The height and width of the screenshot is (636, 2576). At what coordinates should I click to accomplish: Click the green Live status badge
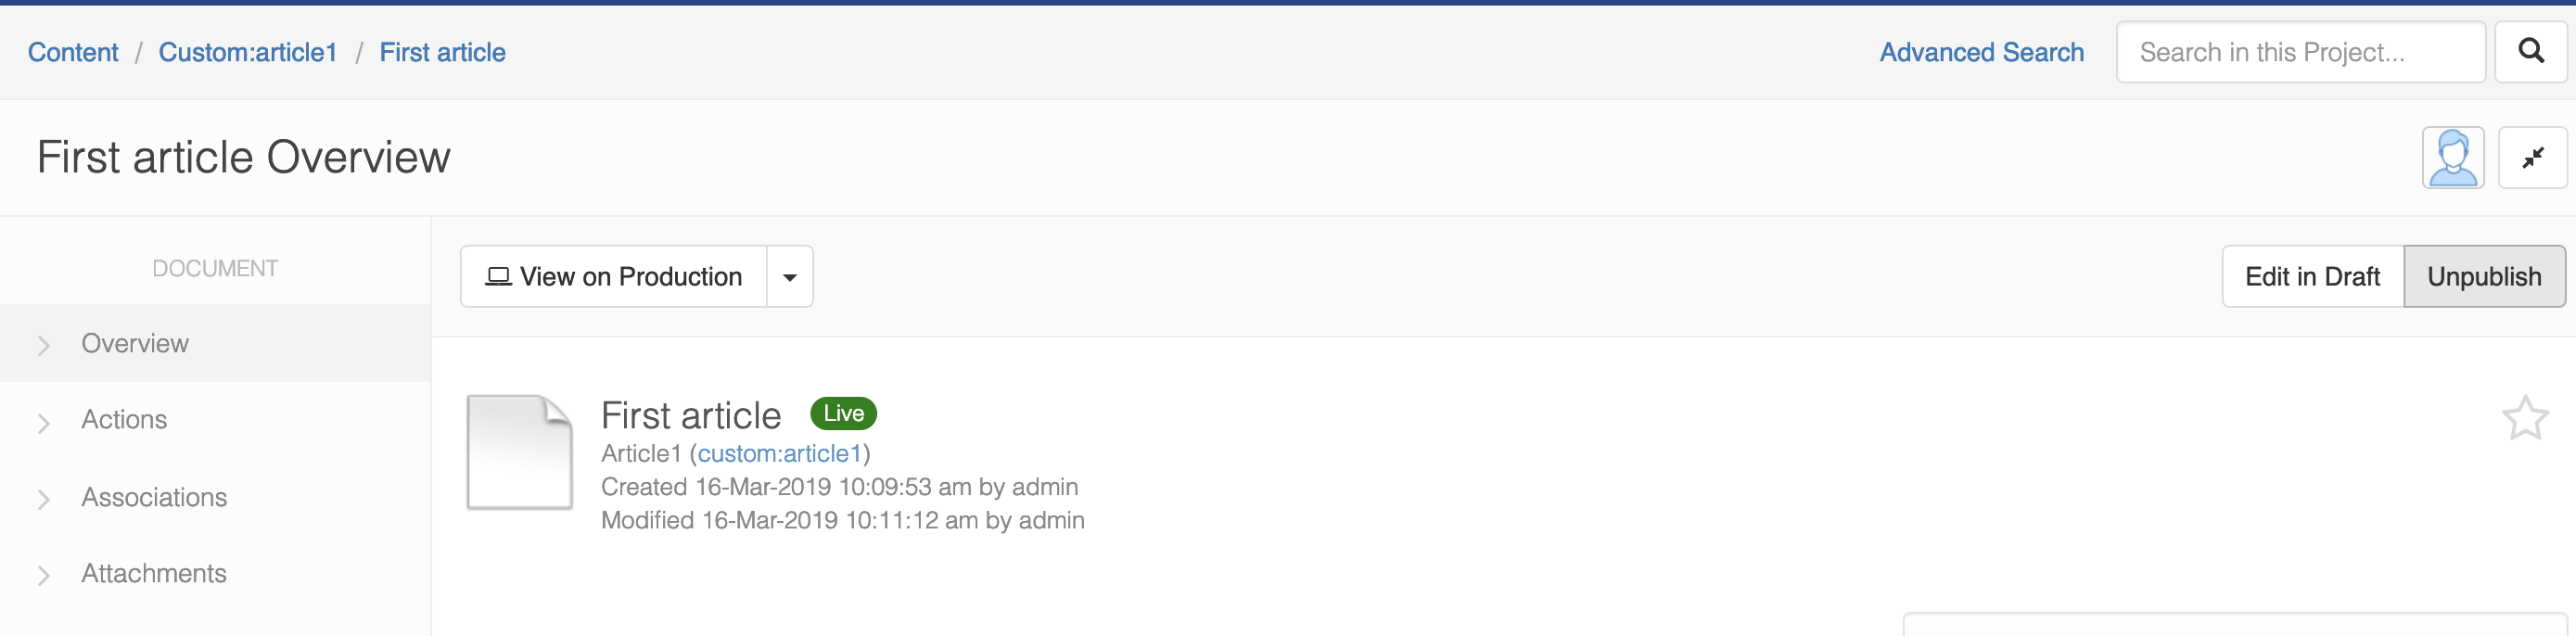pos(843,413)
